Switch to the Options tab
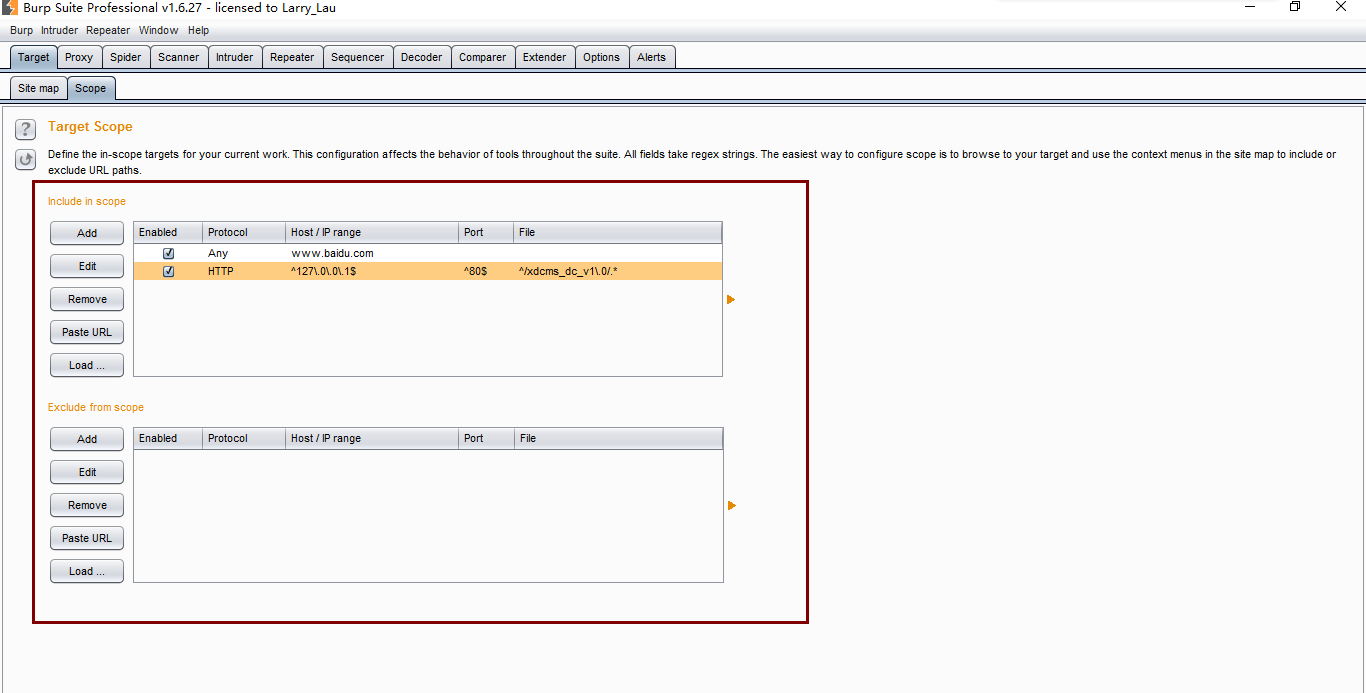The height and width of the screenshot is (693, 1366). [x=602, y=57]
